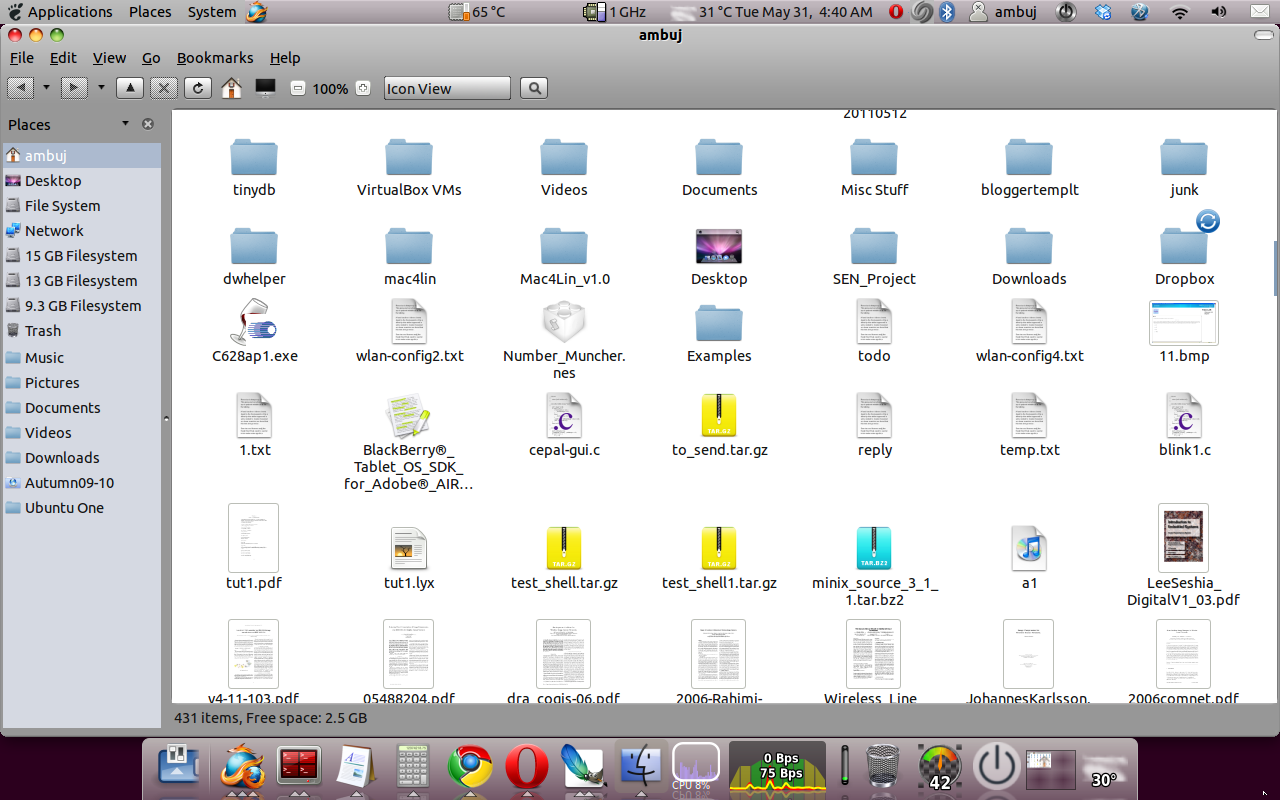The height and width of the screenshot is (800, 1280).
Task: Open the Icon View selector dropdown
Action: 447,88
